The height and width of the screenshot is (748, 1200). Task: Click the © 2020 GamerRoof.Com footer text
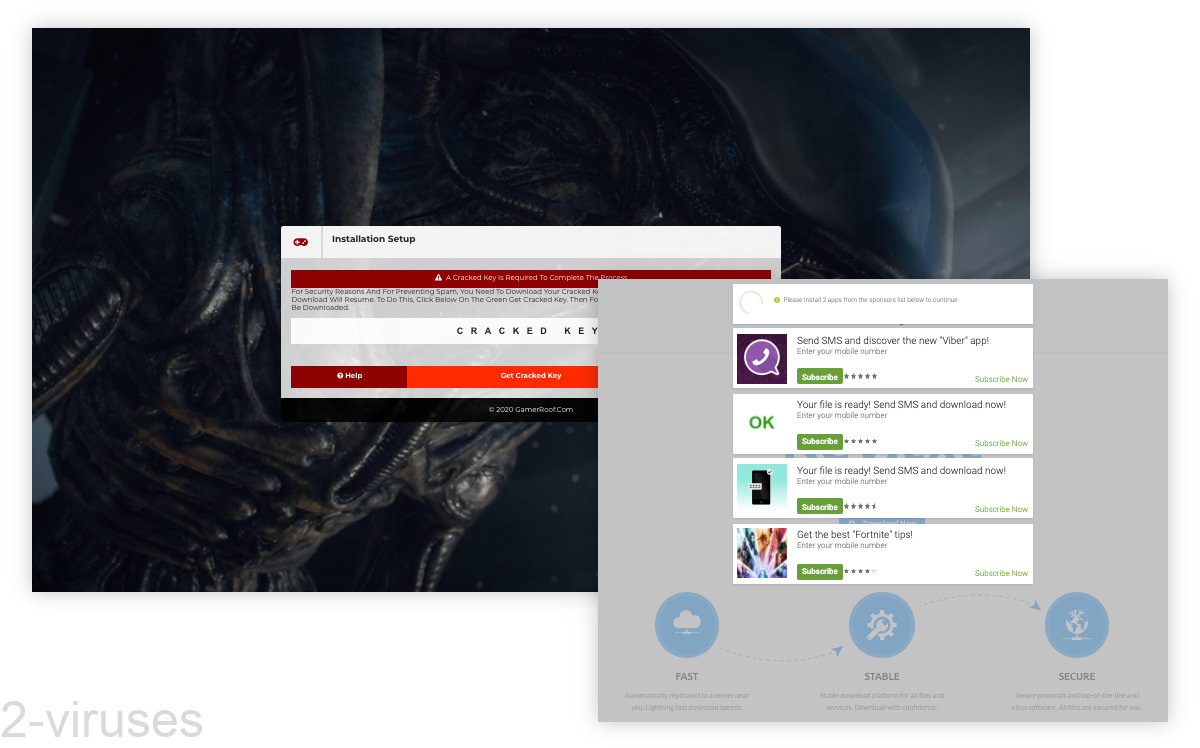click(x=531, y=409)
